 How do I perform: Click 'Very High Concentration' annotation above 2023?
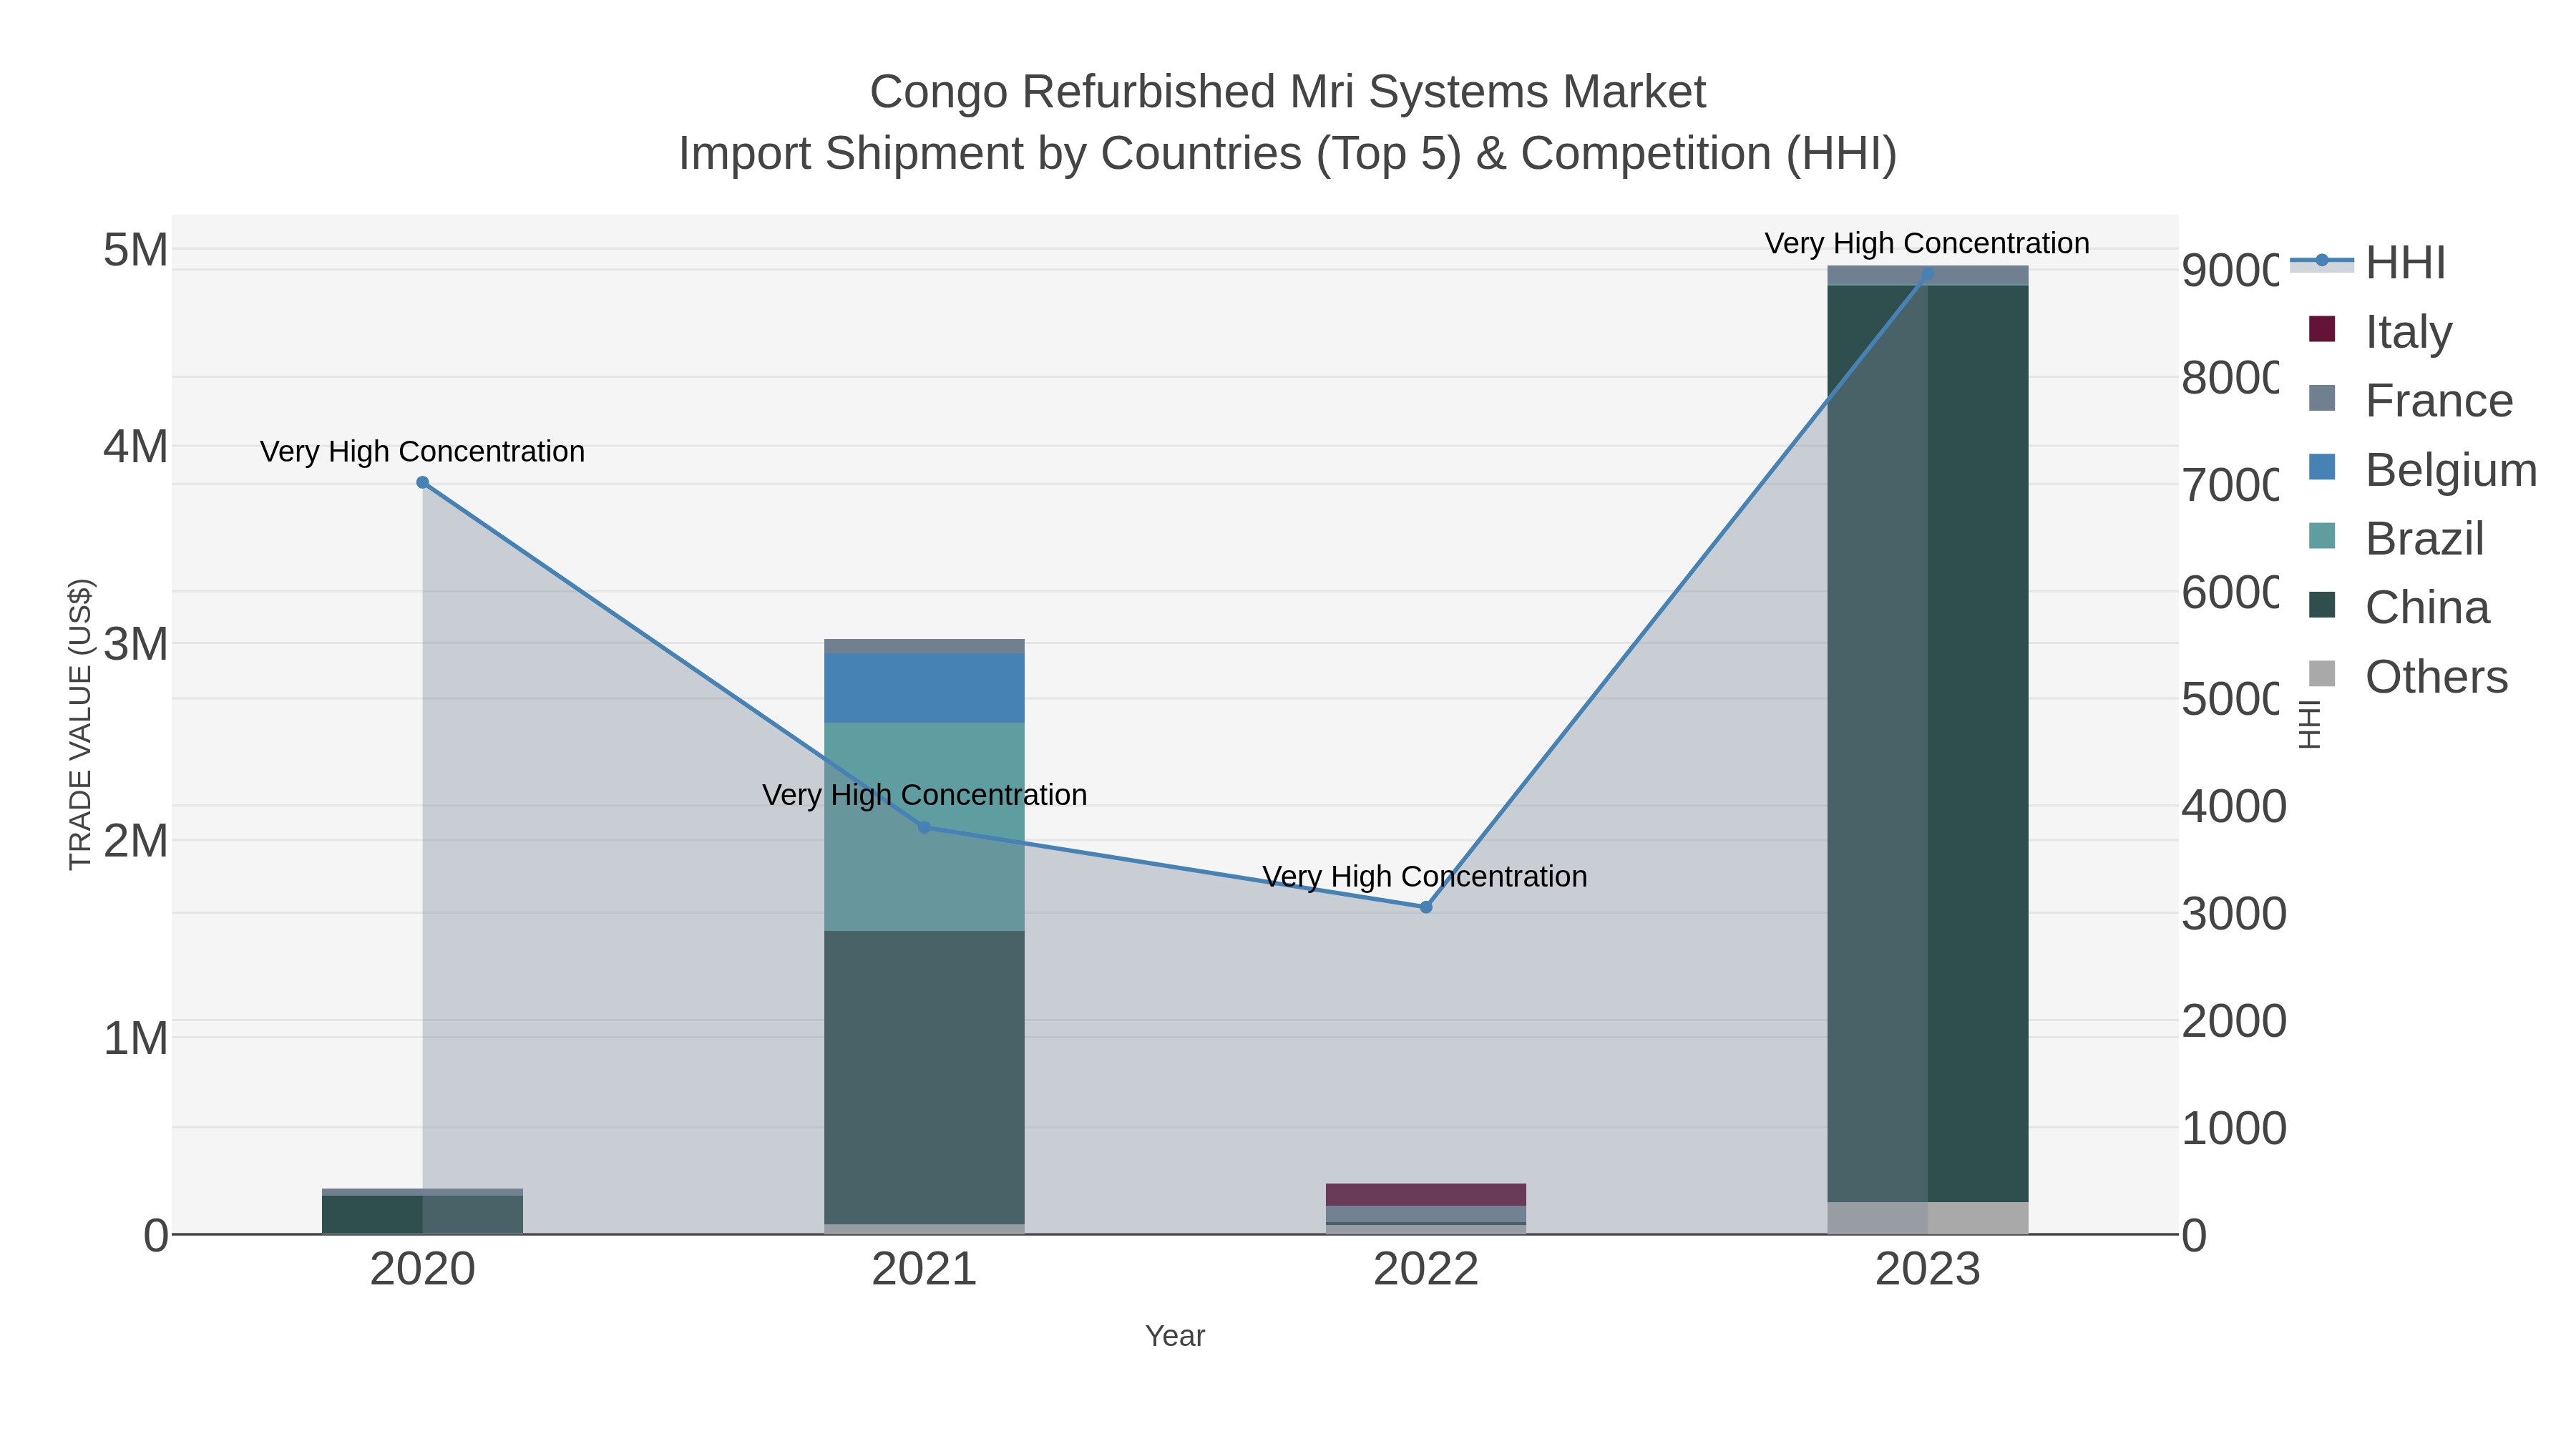(1927, 243)
